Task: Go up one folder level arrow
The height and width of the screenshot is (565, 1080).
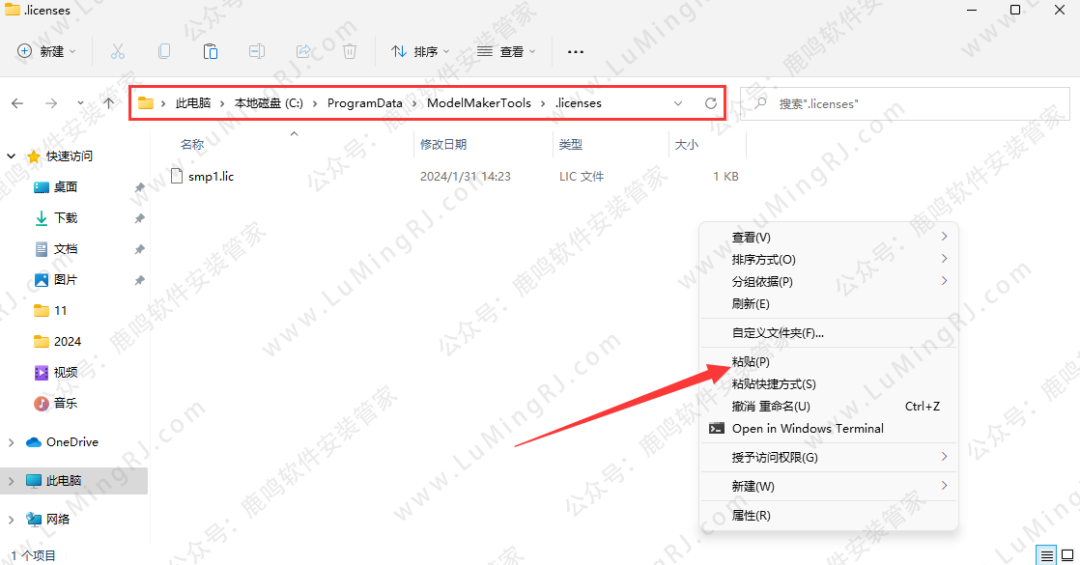Action: (x=108, y=103)
